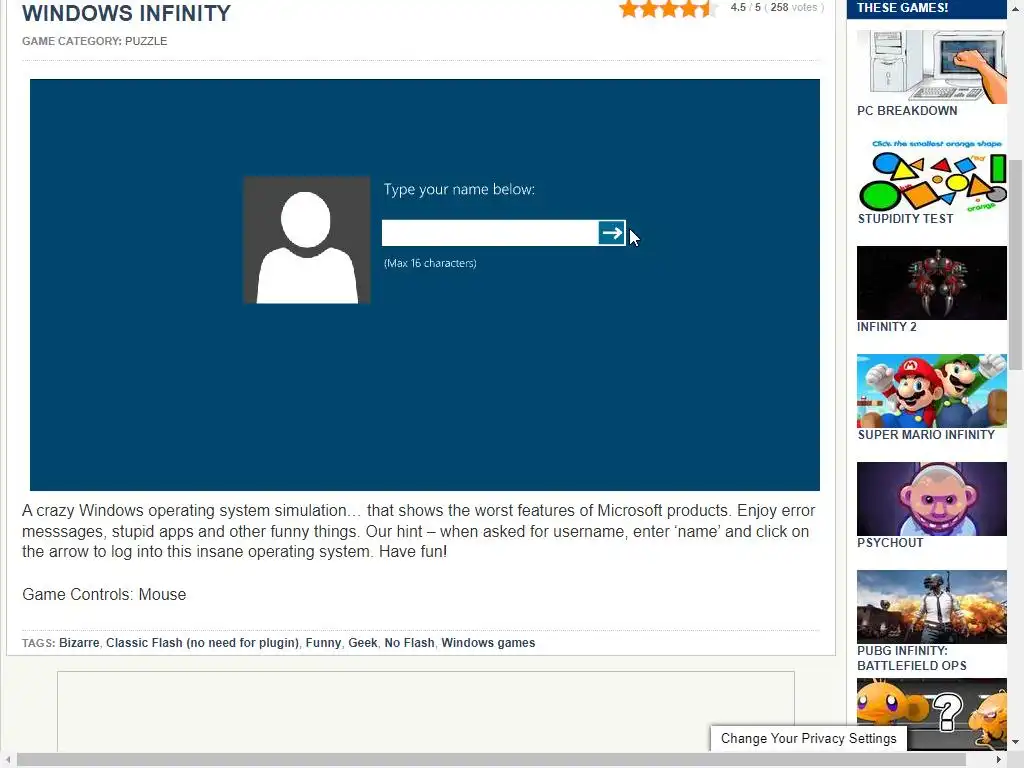Screen dimensions: 1024x768
Task: Click horizontal scrollbar left arrow
Action: [x=7, y=760]
